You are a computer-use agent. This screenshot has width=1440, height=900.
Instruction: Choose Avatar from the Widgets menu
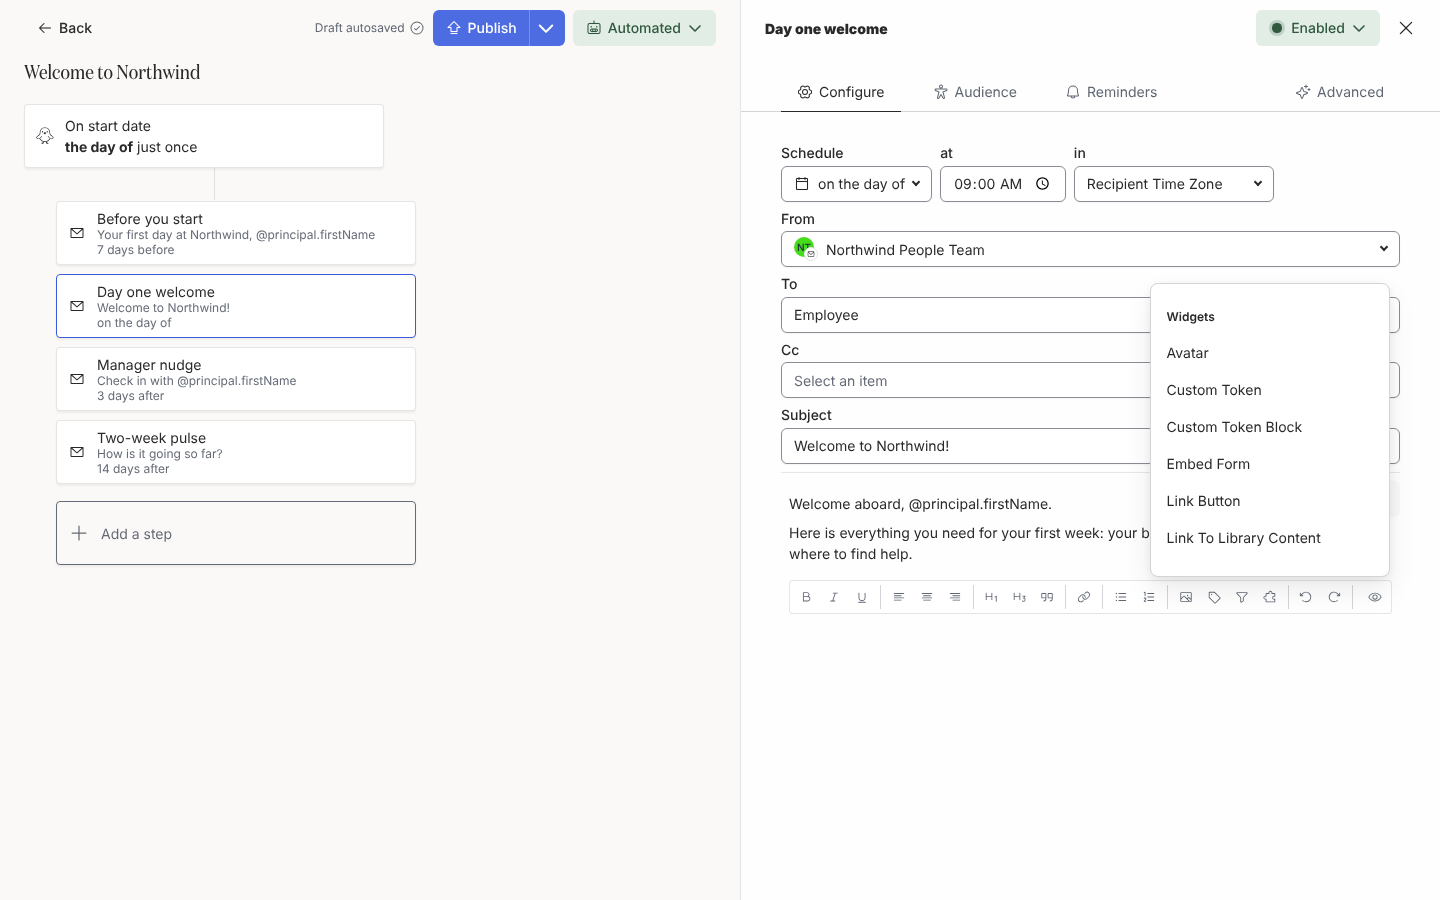(1270, 353)
